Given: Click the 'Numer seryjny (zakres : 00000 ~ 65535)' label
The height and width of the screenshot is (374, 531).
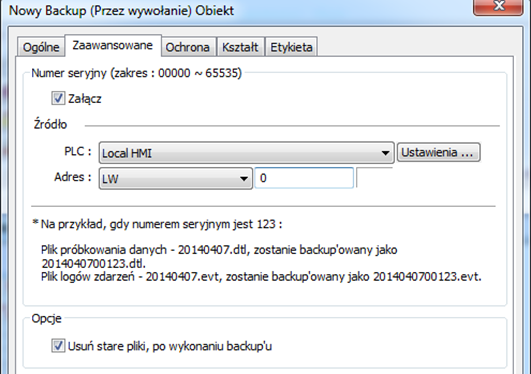Looking at the screenshot, I should [x=136, y=73].
